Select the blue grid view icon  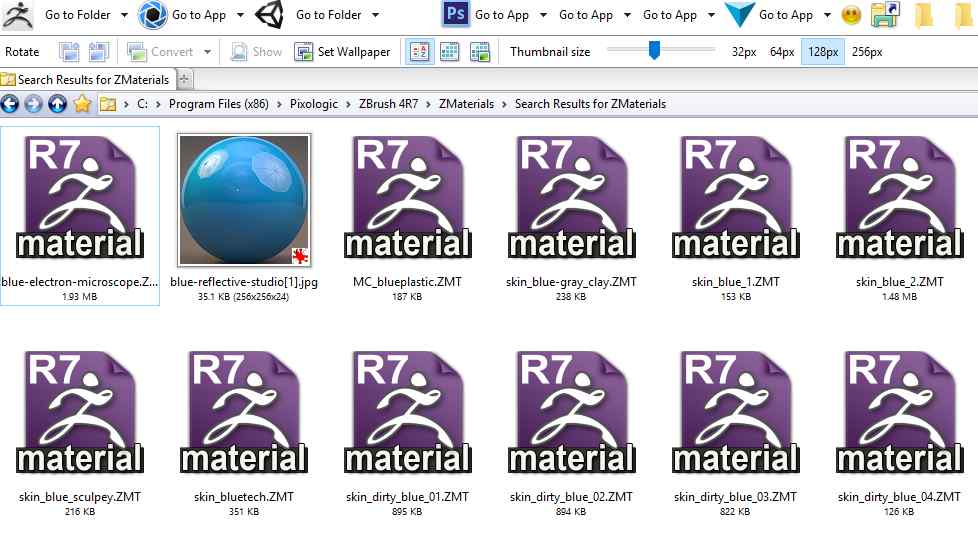[450, 52]
